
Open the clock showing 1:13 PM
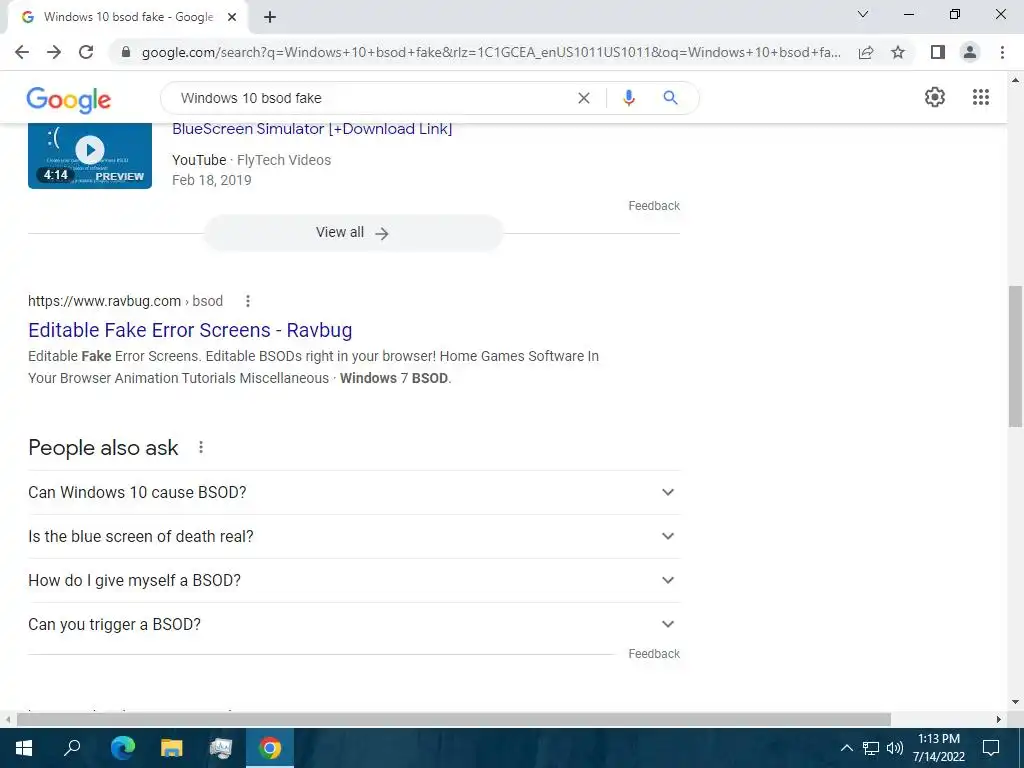(939, 748)
